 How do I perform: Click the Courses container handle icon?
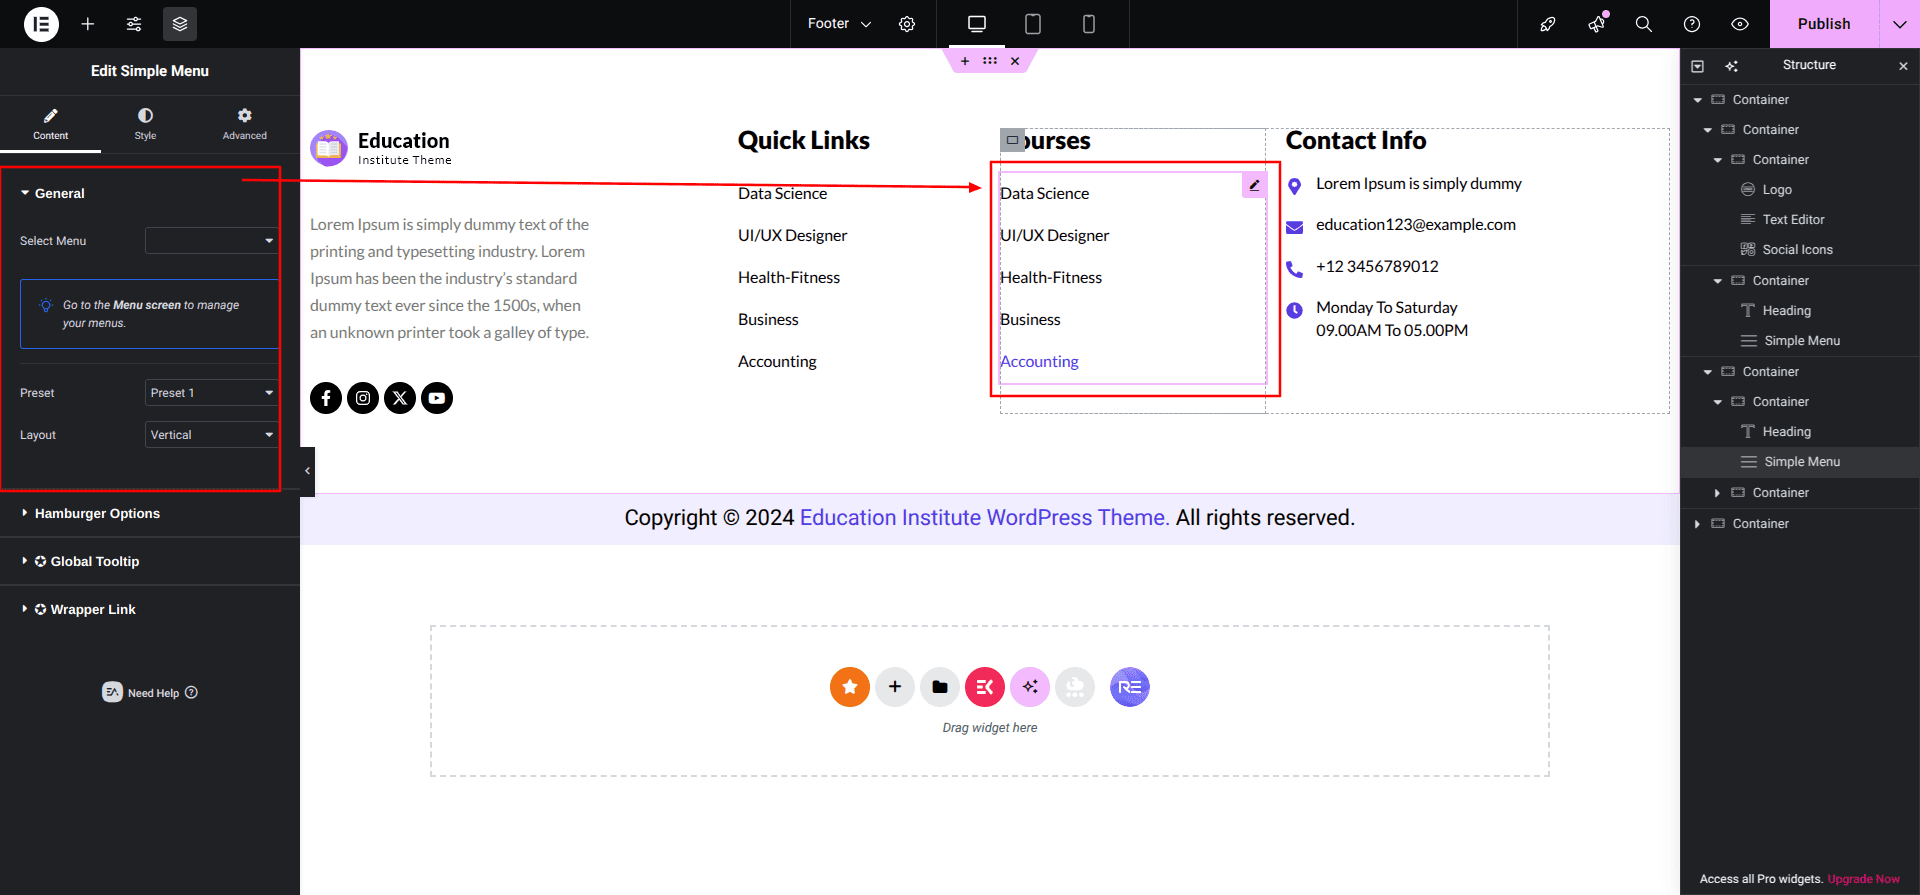[x=1012, y=140]
